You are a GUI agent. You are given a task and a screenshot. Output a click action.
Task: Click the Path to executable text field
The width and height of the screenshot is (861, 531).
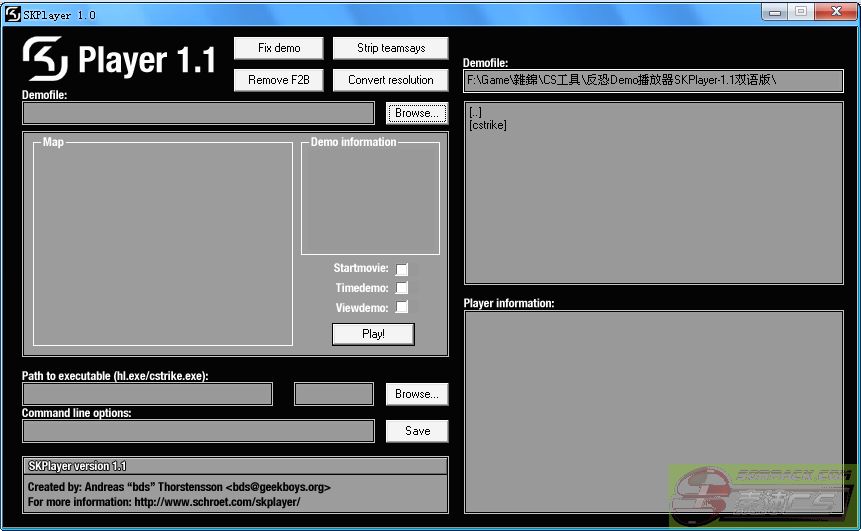tap(147, 394)
